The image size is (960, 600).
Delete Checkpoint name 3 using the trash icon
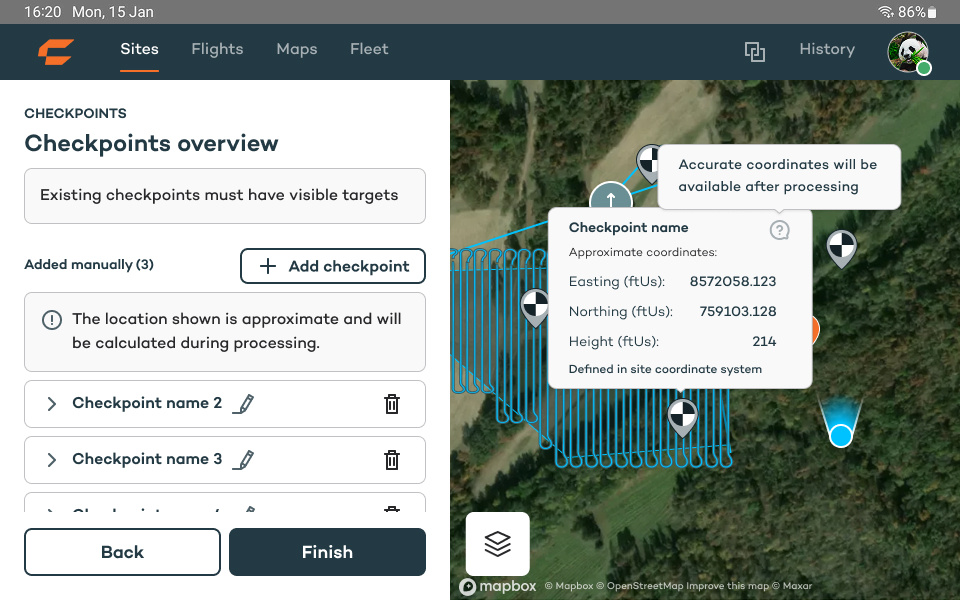point(391,459)
